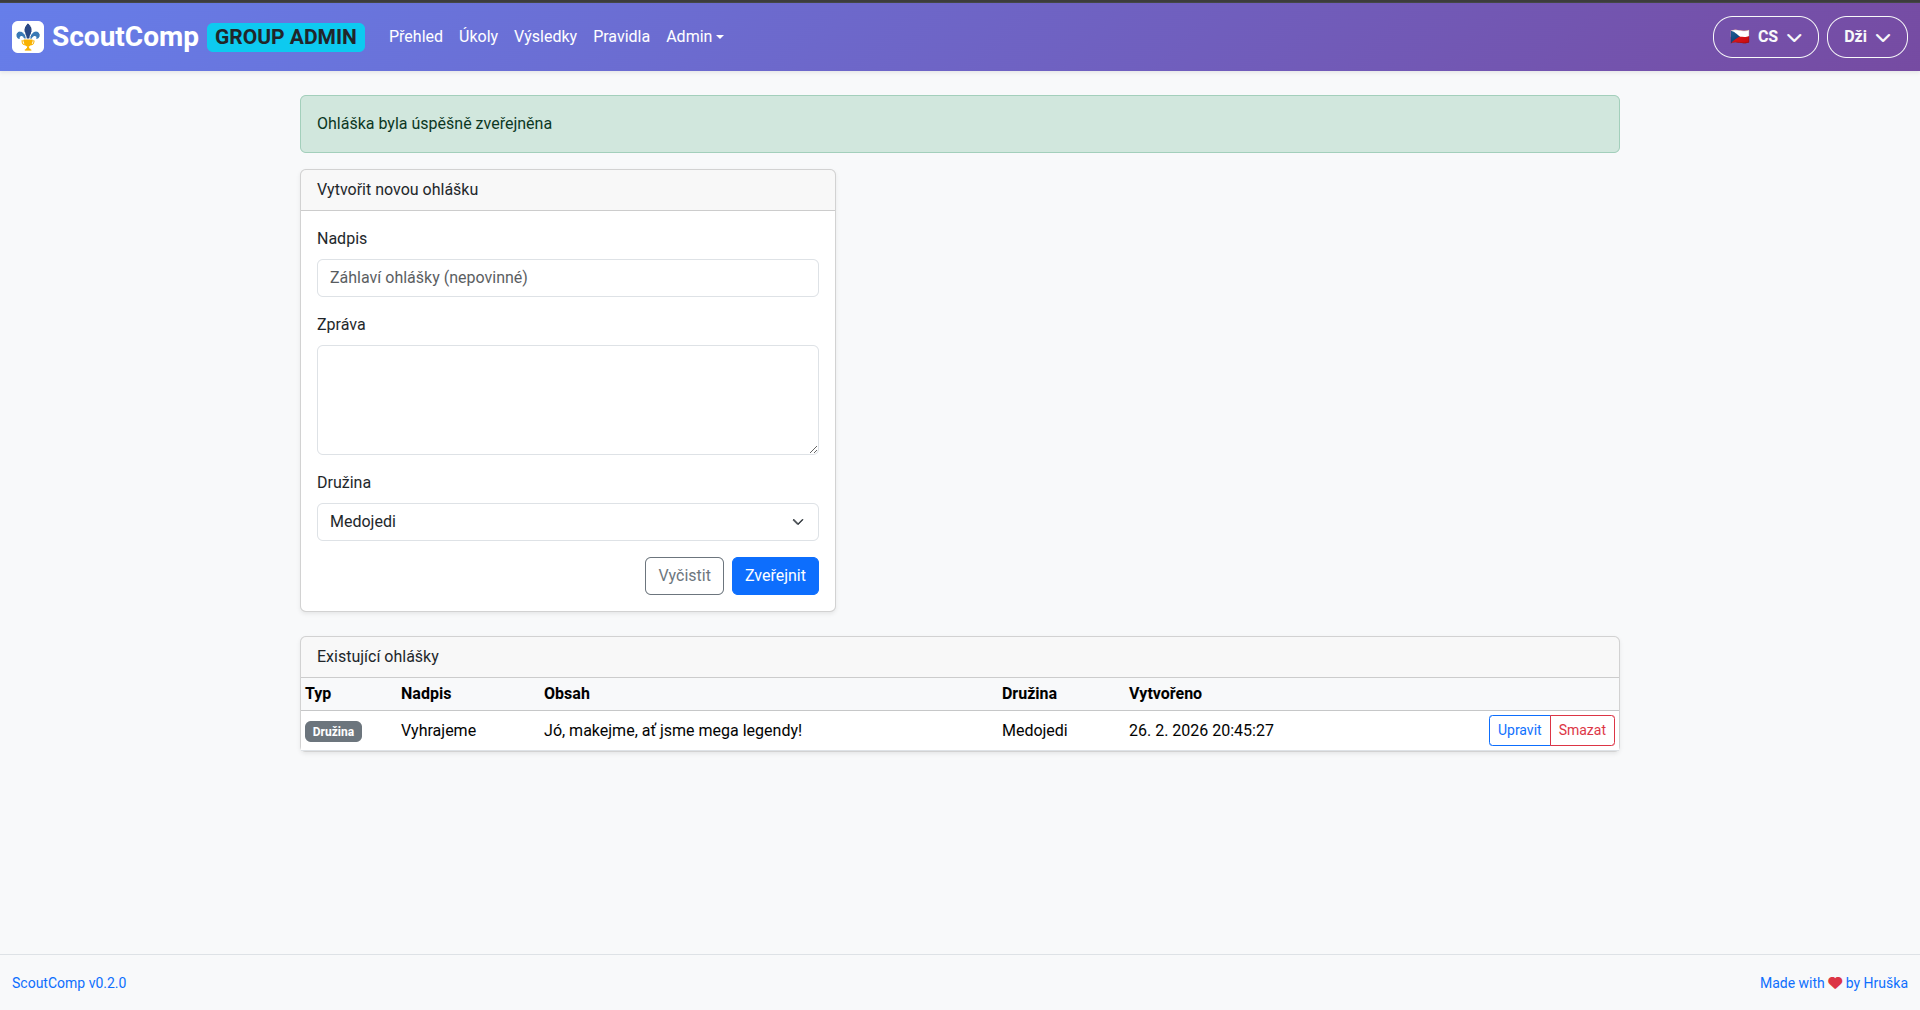Open the Dži user menu
The height and width of the screenshot is (1010, 1920).
coord(1866,37)
